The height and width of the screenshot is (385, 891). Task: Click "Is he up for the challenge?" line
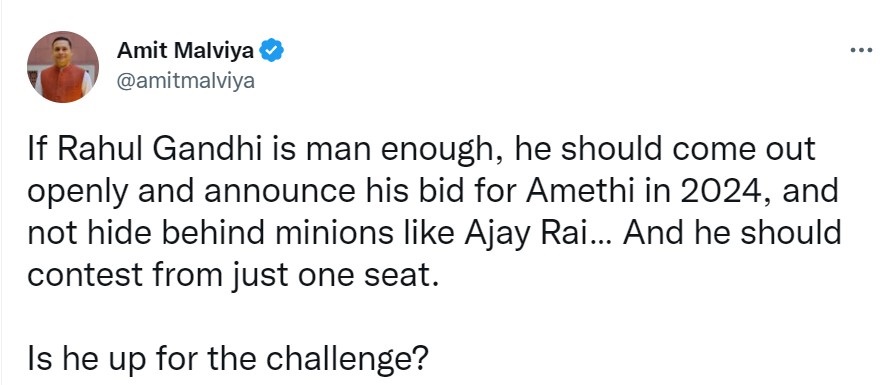(227, 359)
